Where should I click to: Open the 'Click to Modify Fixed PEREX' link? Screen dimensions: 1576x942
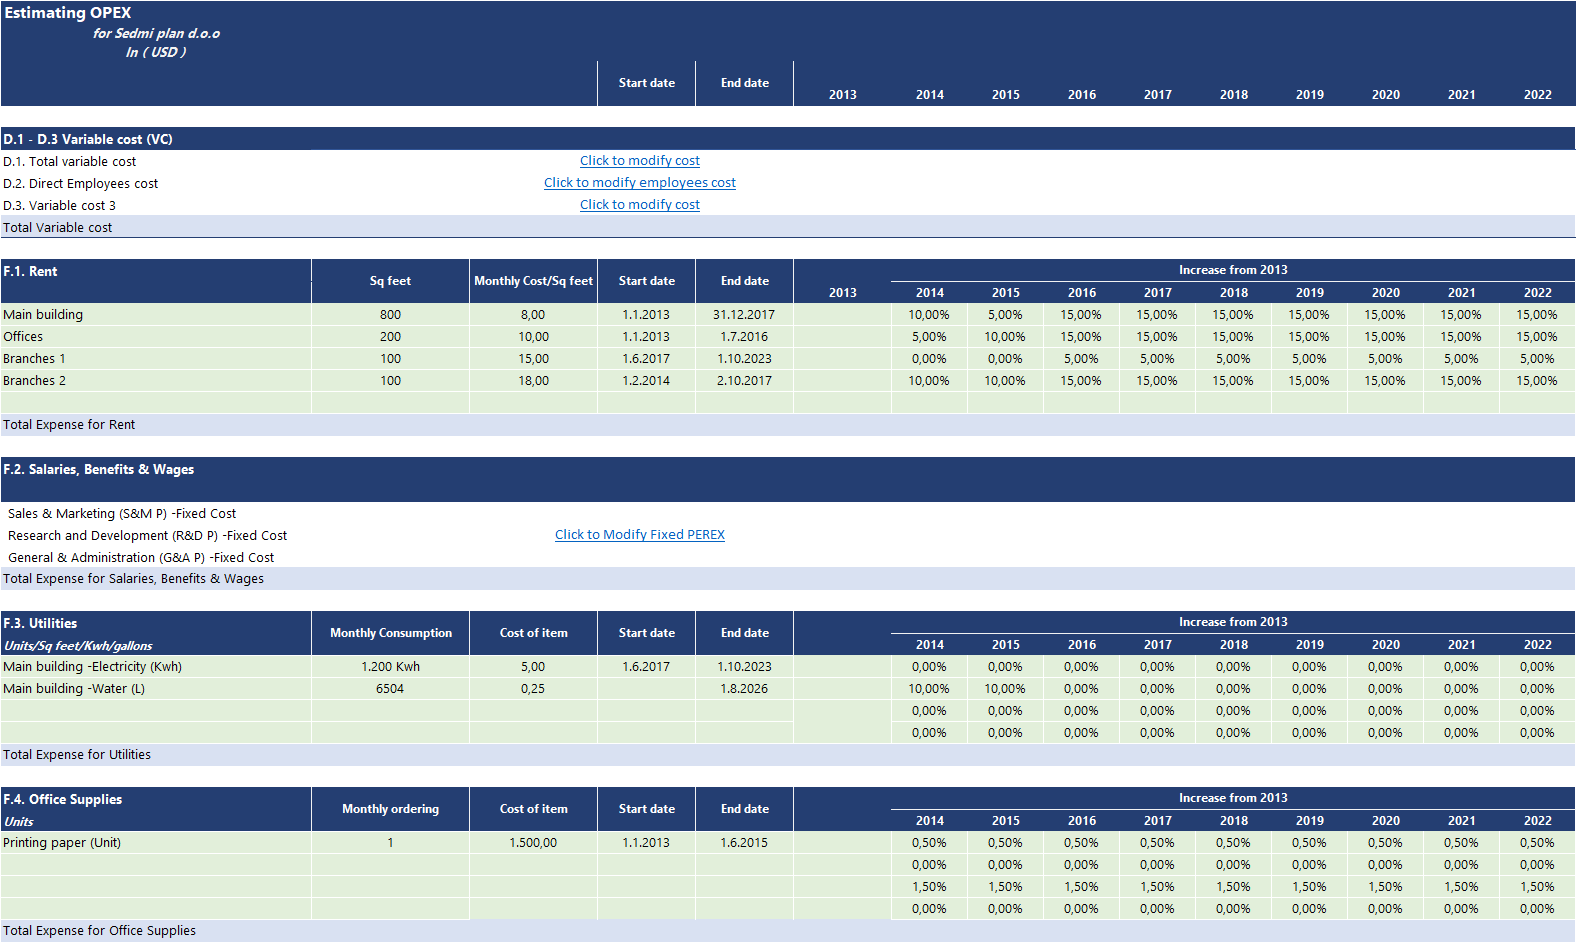pos(639,535)
